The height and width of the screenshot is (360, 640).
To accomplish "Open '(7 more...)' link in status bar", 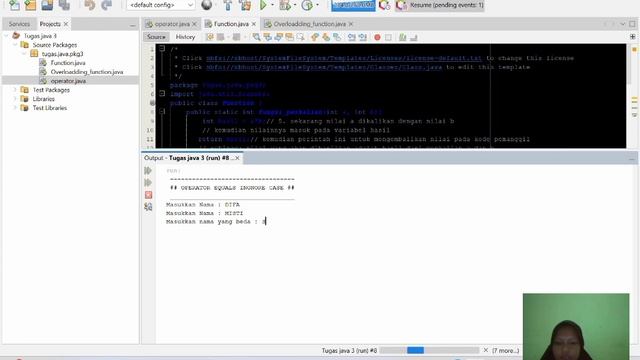I will coord(505,350).
